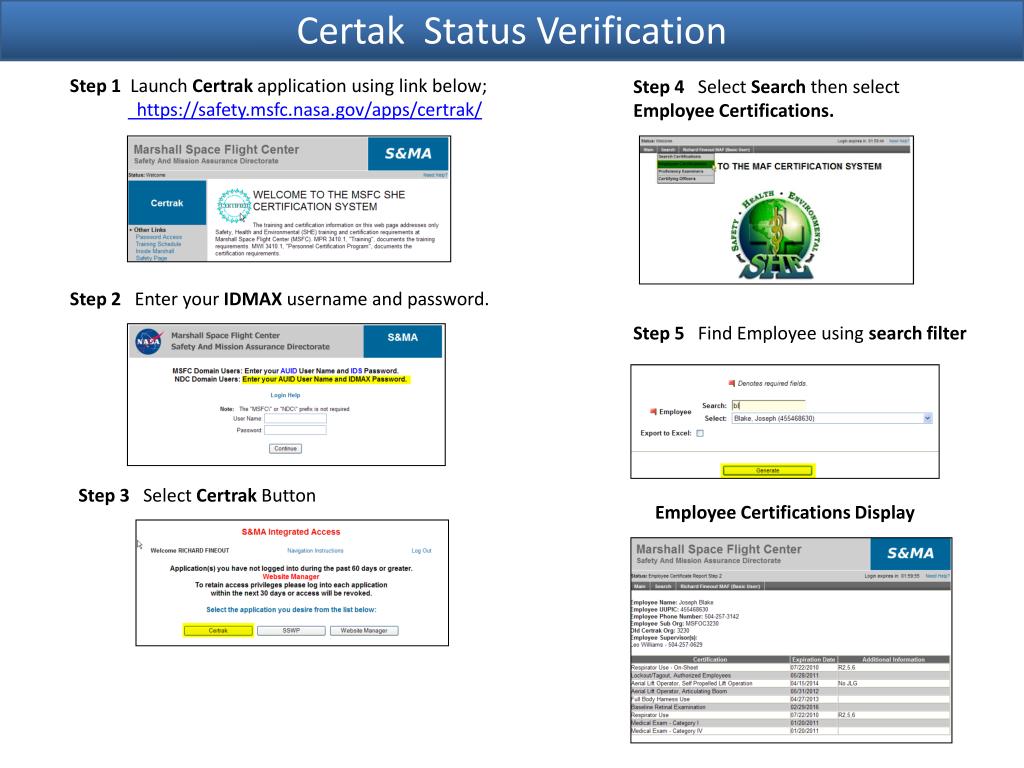Screen dimensions: 1024x768
Task: Click the Employee Phone Number 504-257-3142 text
Action: pos(684,616)
